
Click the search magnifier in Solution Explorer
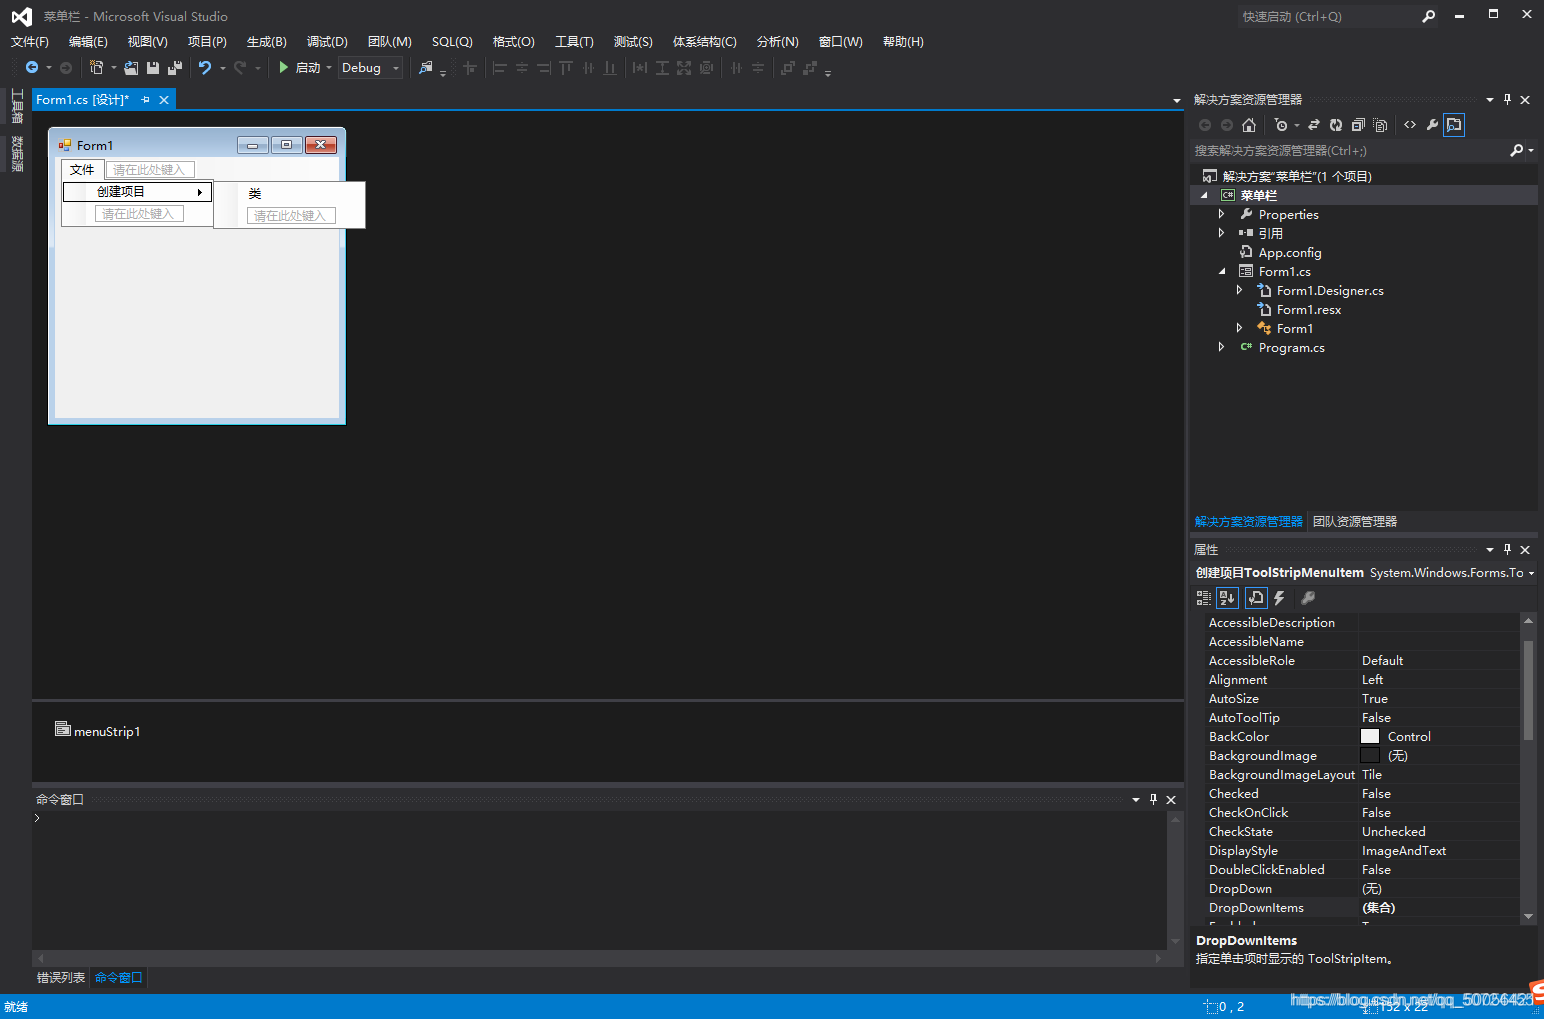pyautogui.click(x=1516, y=150)
